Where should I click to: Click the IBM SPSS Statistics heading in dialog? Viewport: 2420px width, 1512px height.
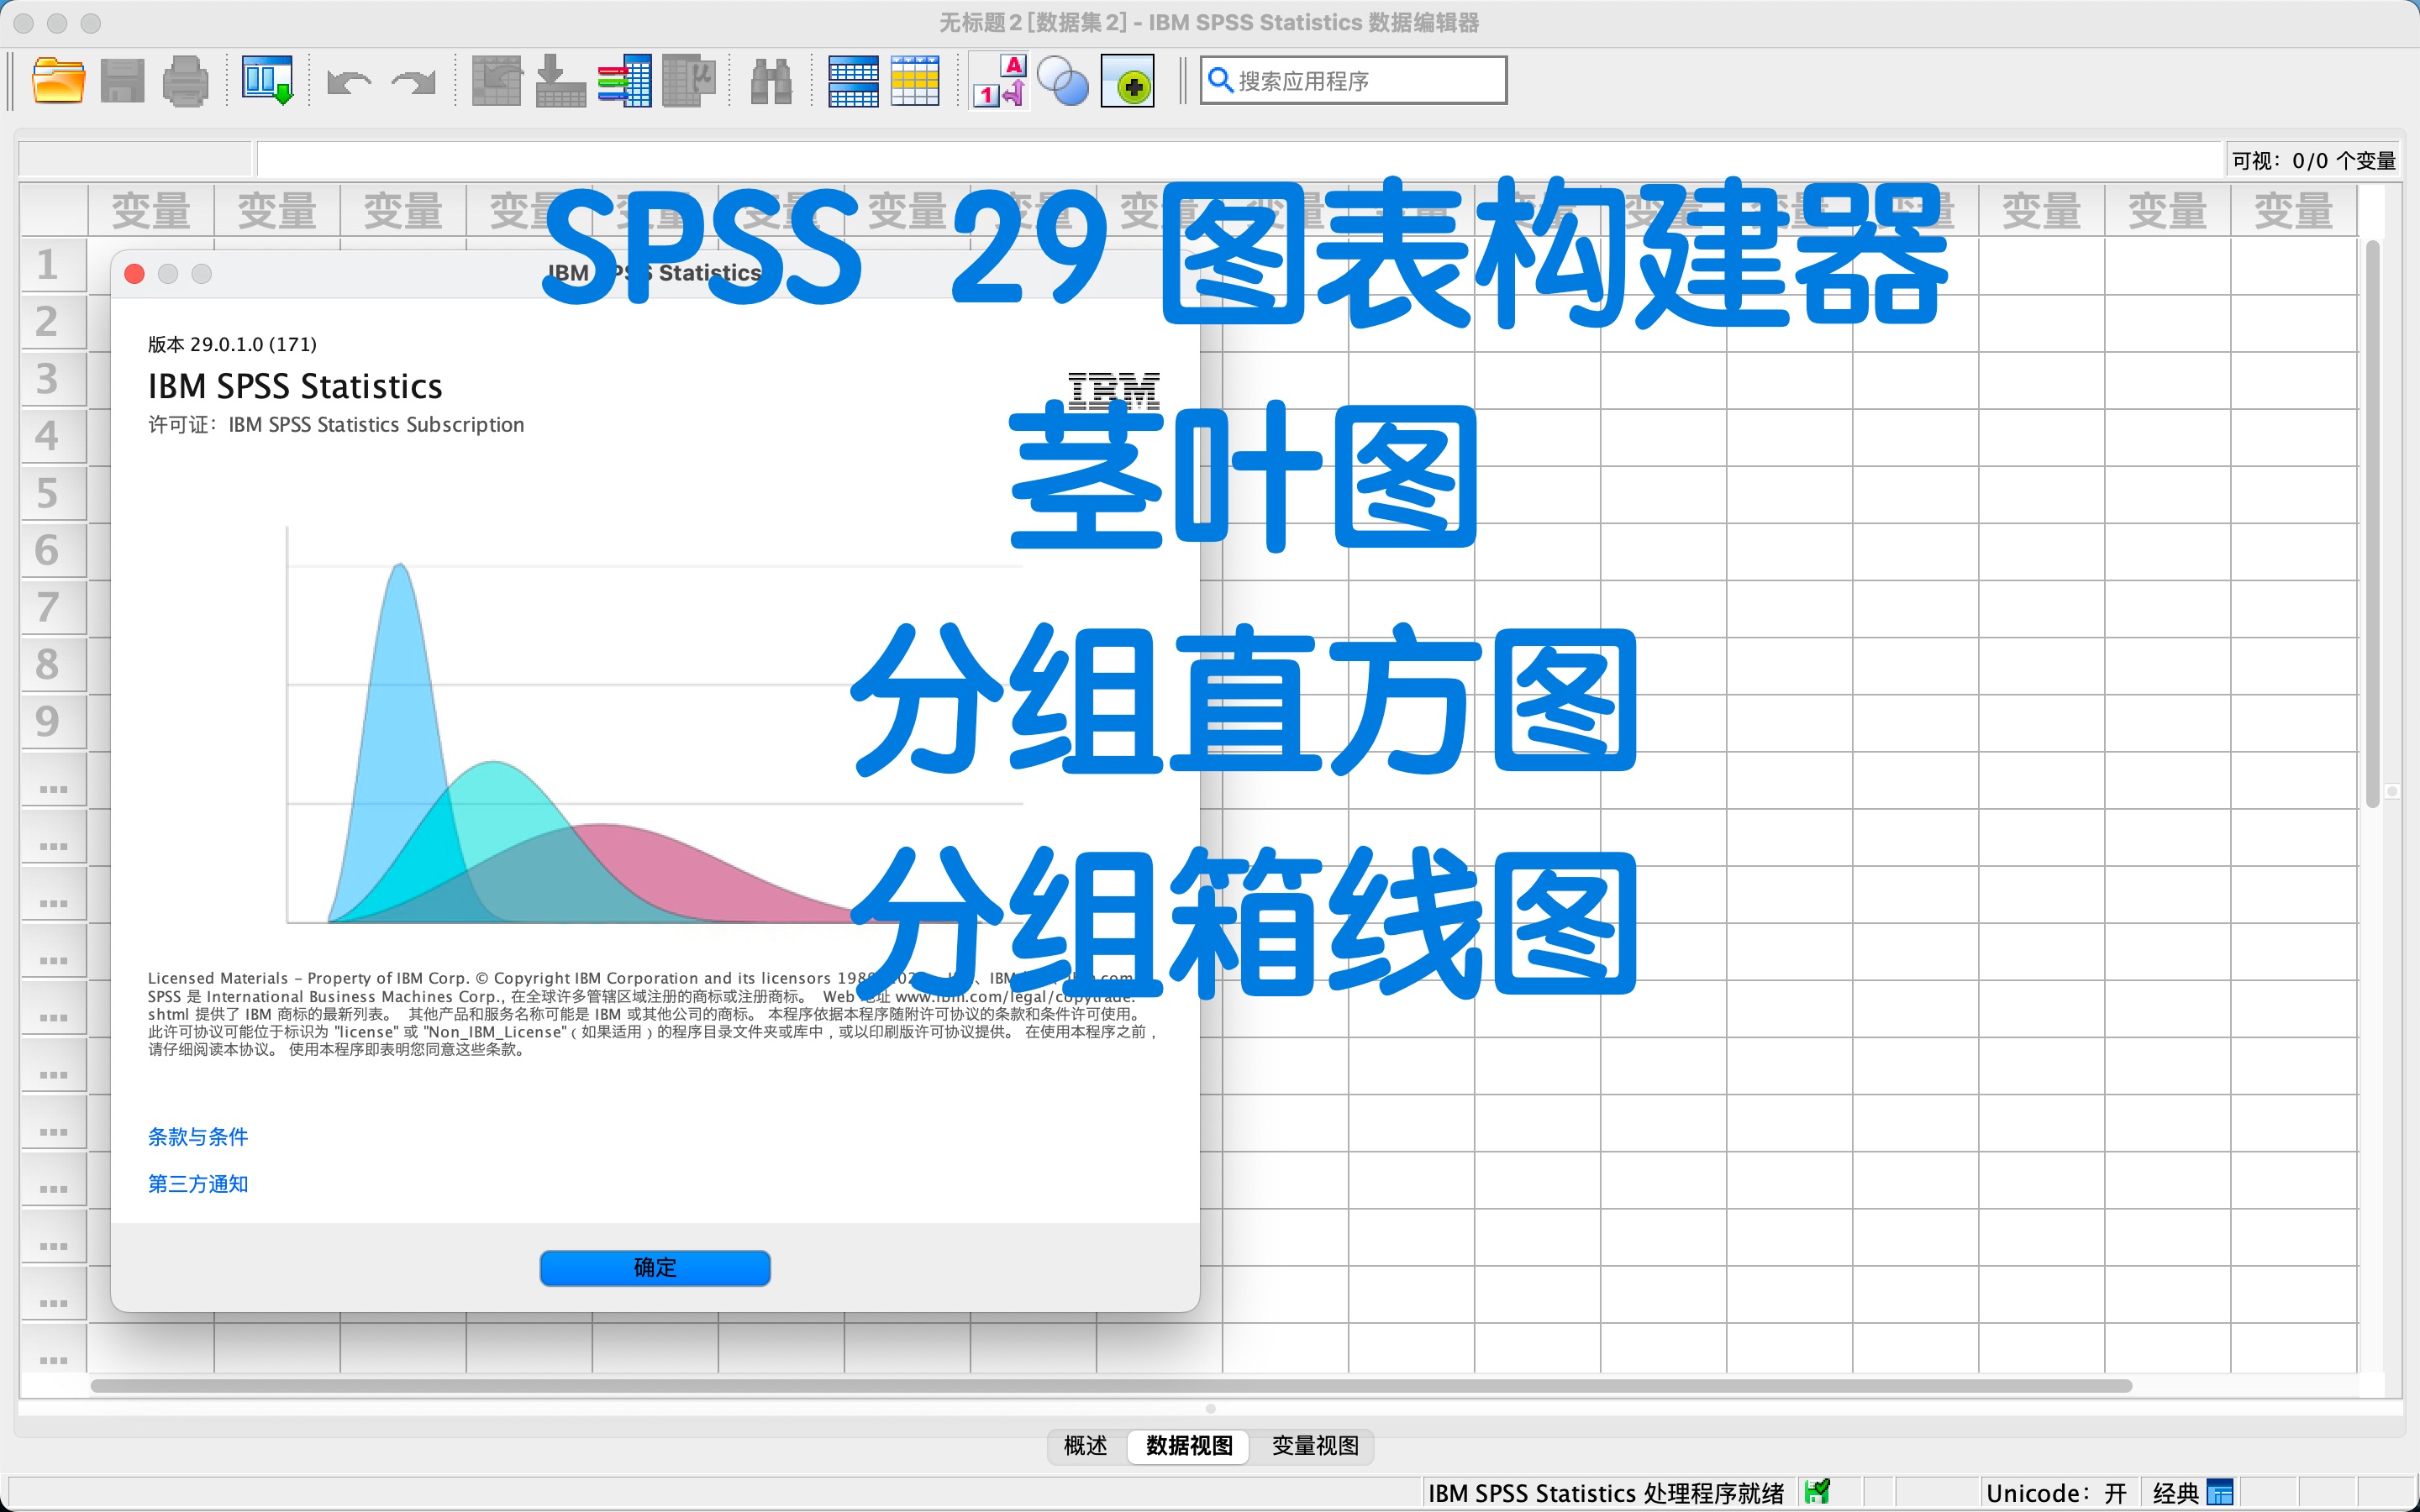[295, 386]
